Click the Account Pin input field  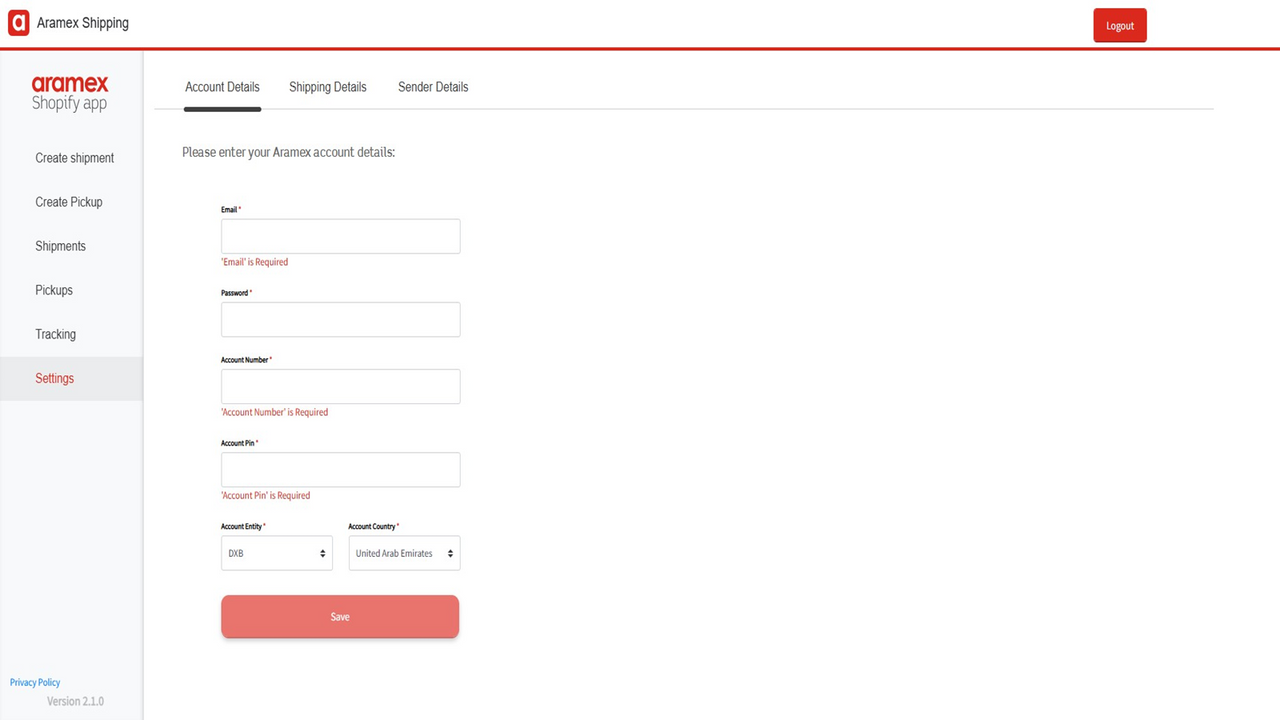tap(339, 469)
